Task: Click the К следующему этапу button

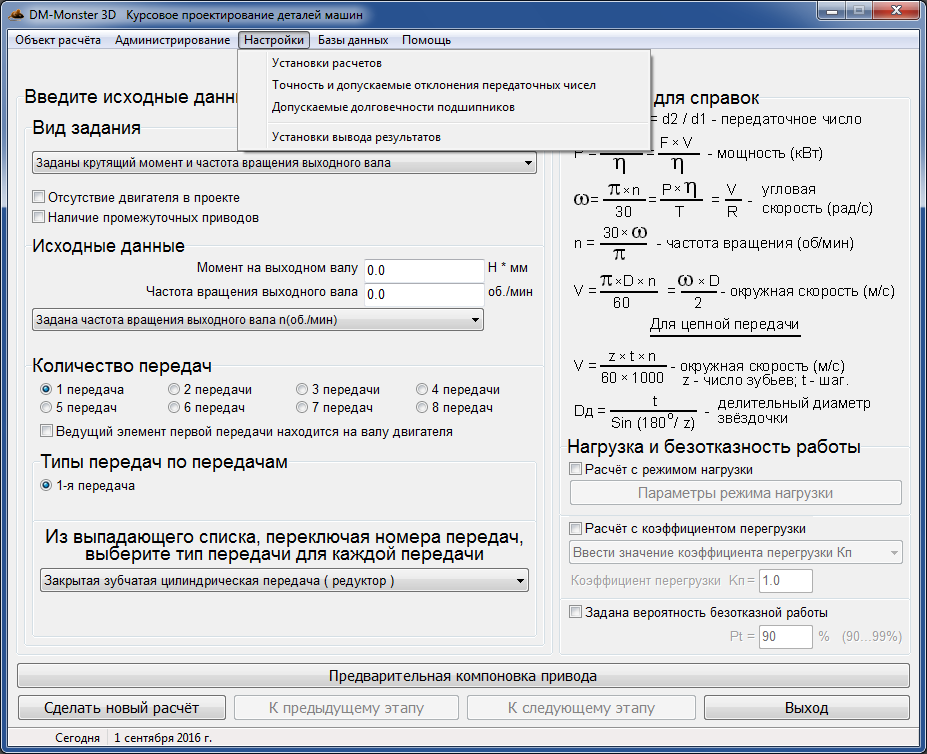Action: (x=581, y=708)
